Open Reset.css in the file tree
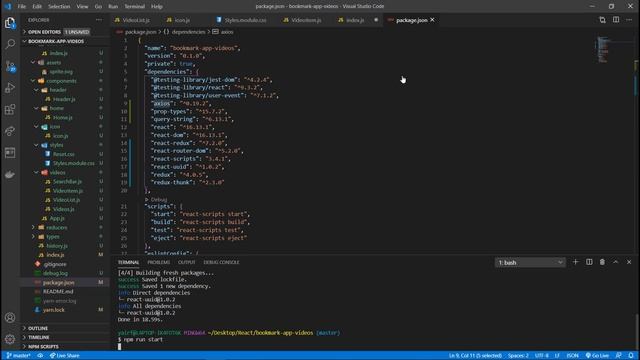The width and height of the screenshot is (640, 360). [x=64, y=154]
